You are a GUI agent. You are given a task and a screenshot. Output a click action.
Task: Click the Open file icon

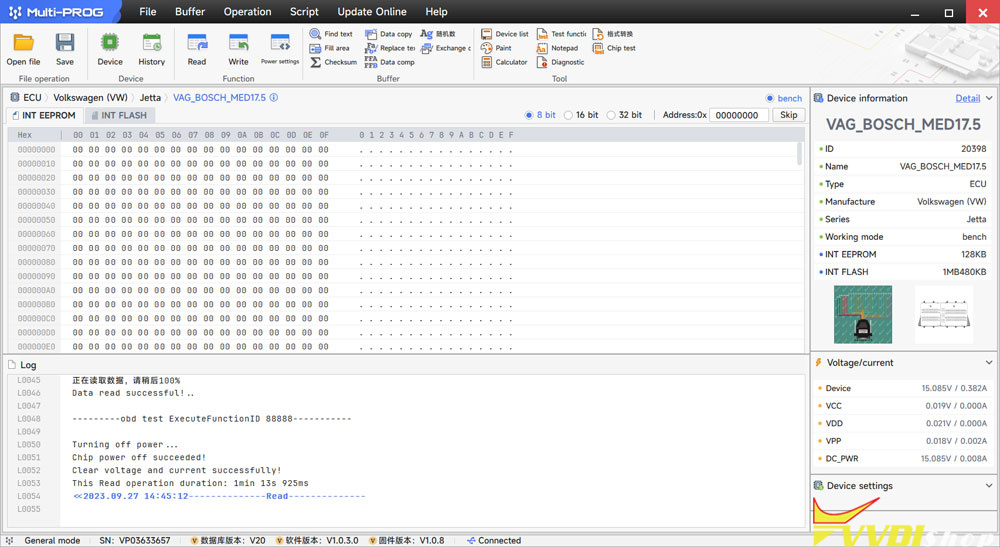23,43
